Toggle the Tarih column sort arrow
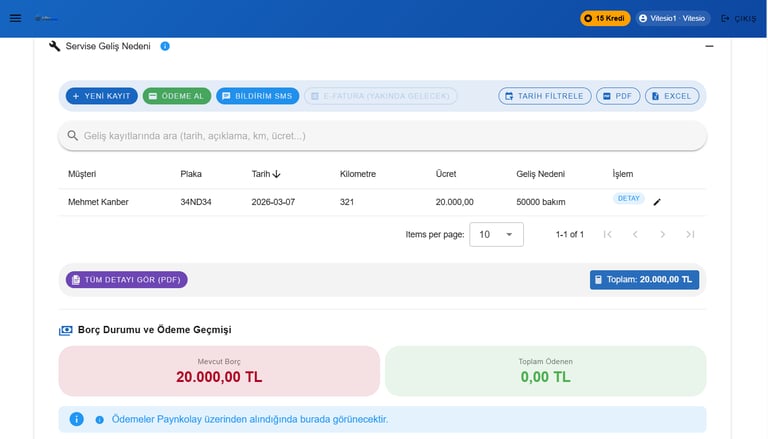768x439 pixels. click(276, 174)
